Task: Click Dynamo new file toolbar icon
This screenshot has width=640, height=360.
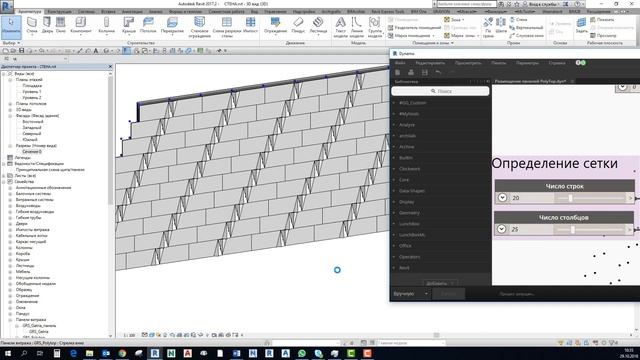Action: click(x=398, y=72)
